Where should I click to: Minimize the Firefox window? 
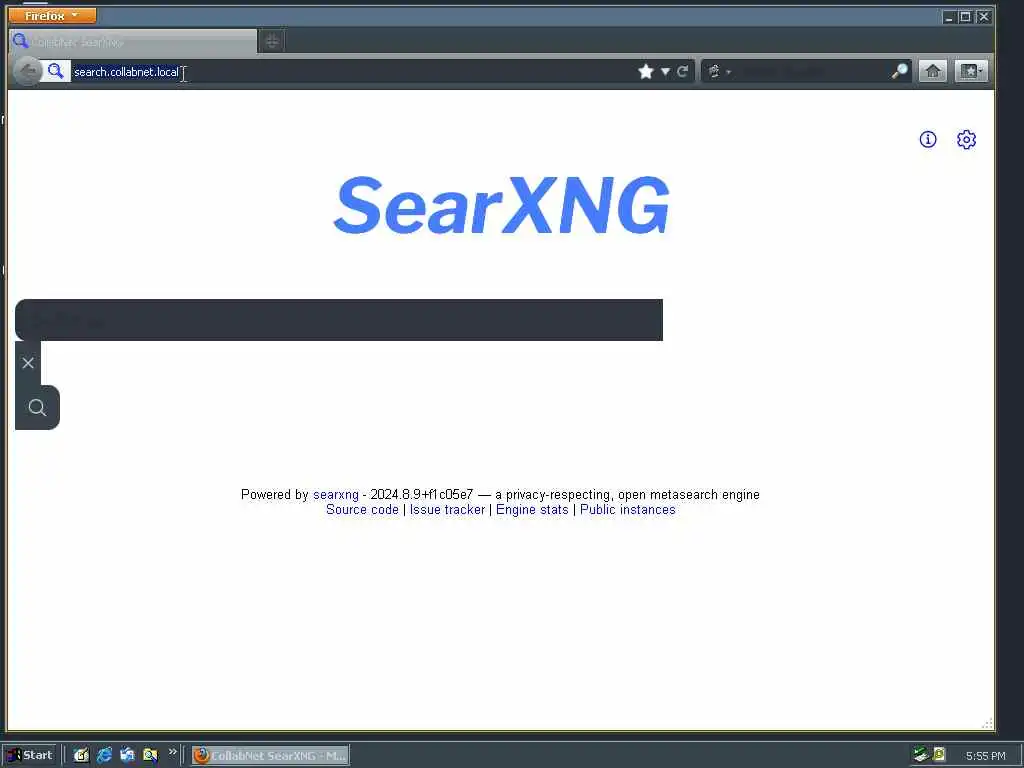click(949, 17)
